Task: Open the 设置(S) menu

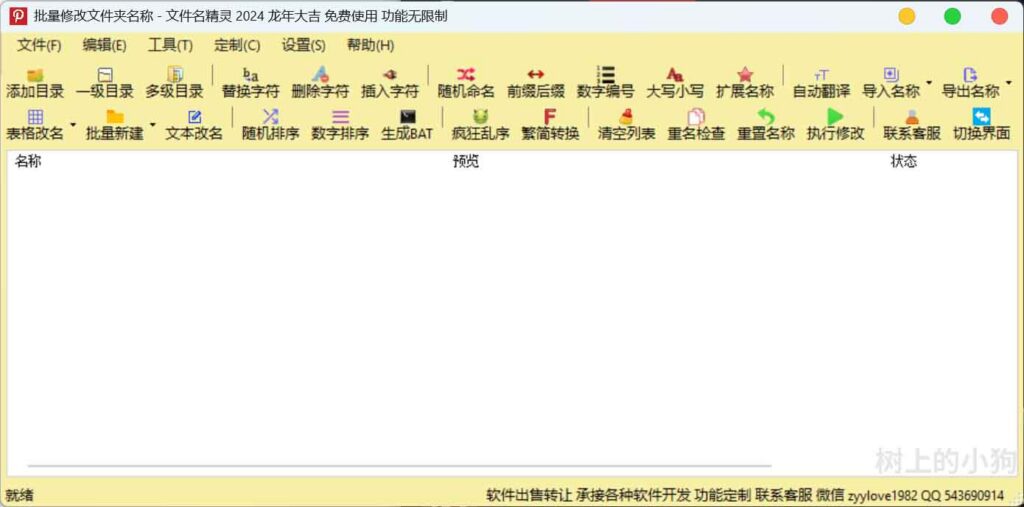Action: (303, 45)
